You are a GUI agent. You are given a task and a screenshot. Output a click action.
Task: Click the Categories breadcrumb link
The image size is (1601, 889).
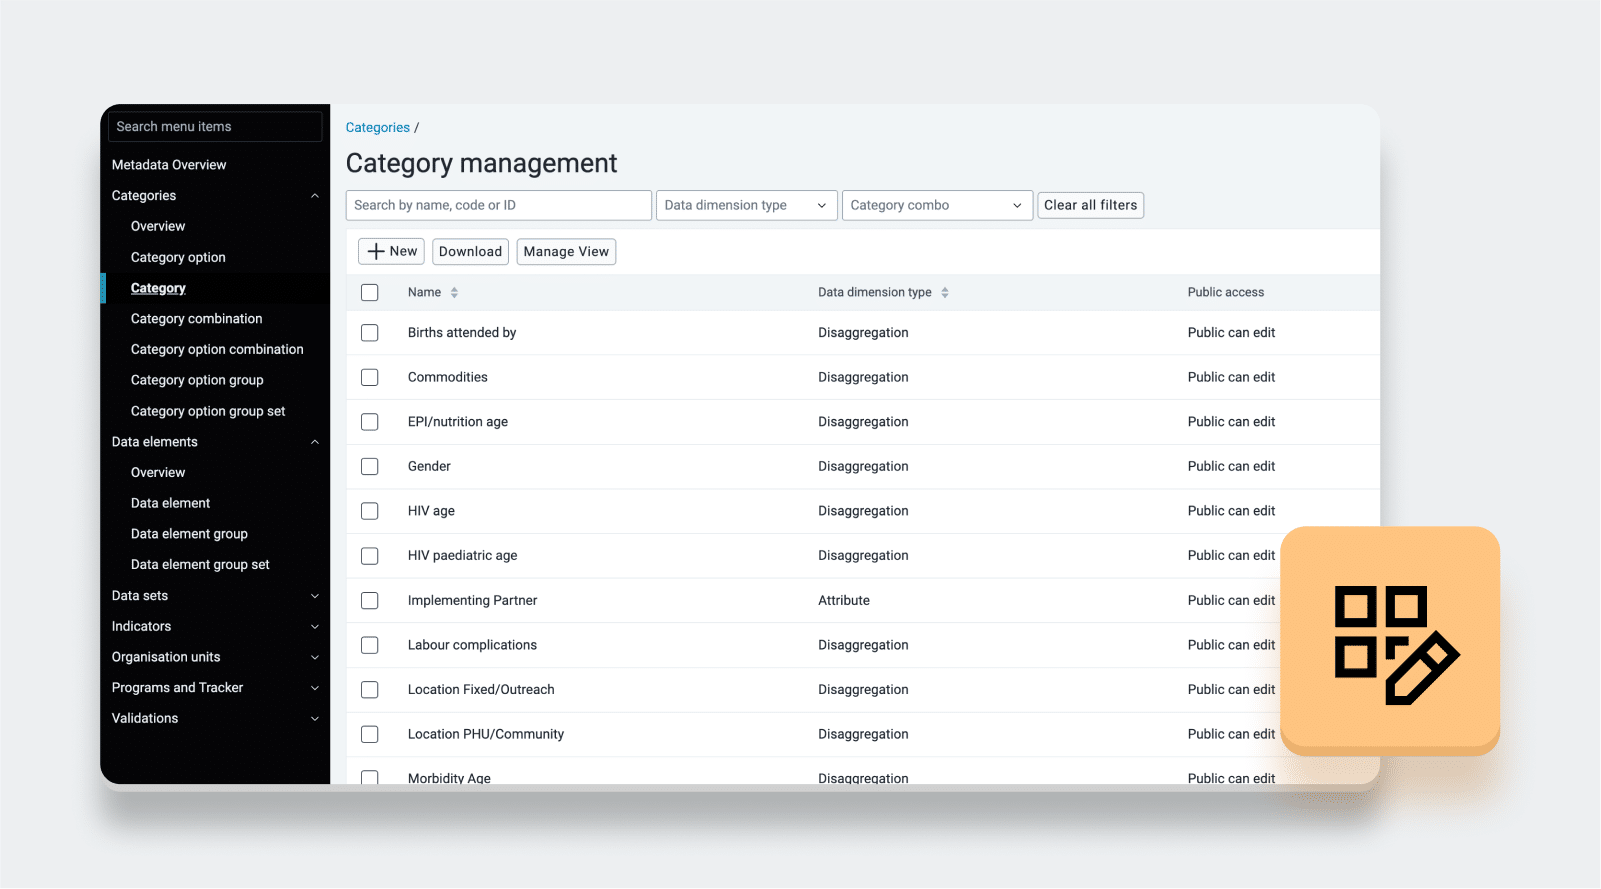pyautogui.click(x=377, y=128)
